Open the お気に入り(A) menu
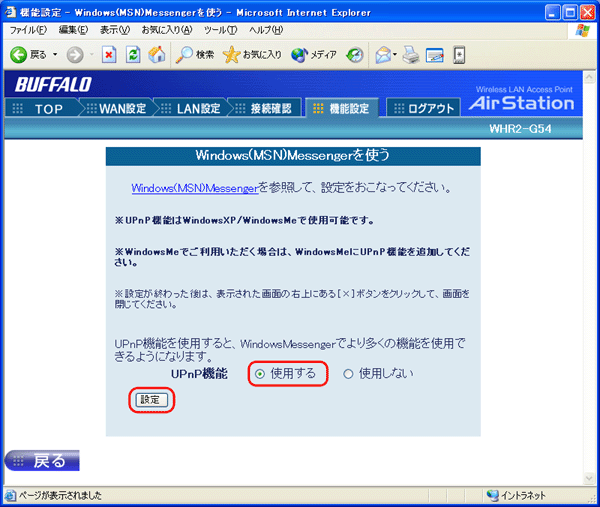 (167, 30)
